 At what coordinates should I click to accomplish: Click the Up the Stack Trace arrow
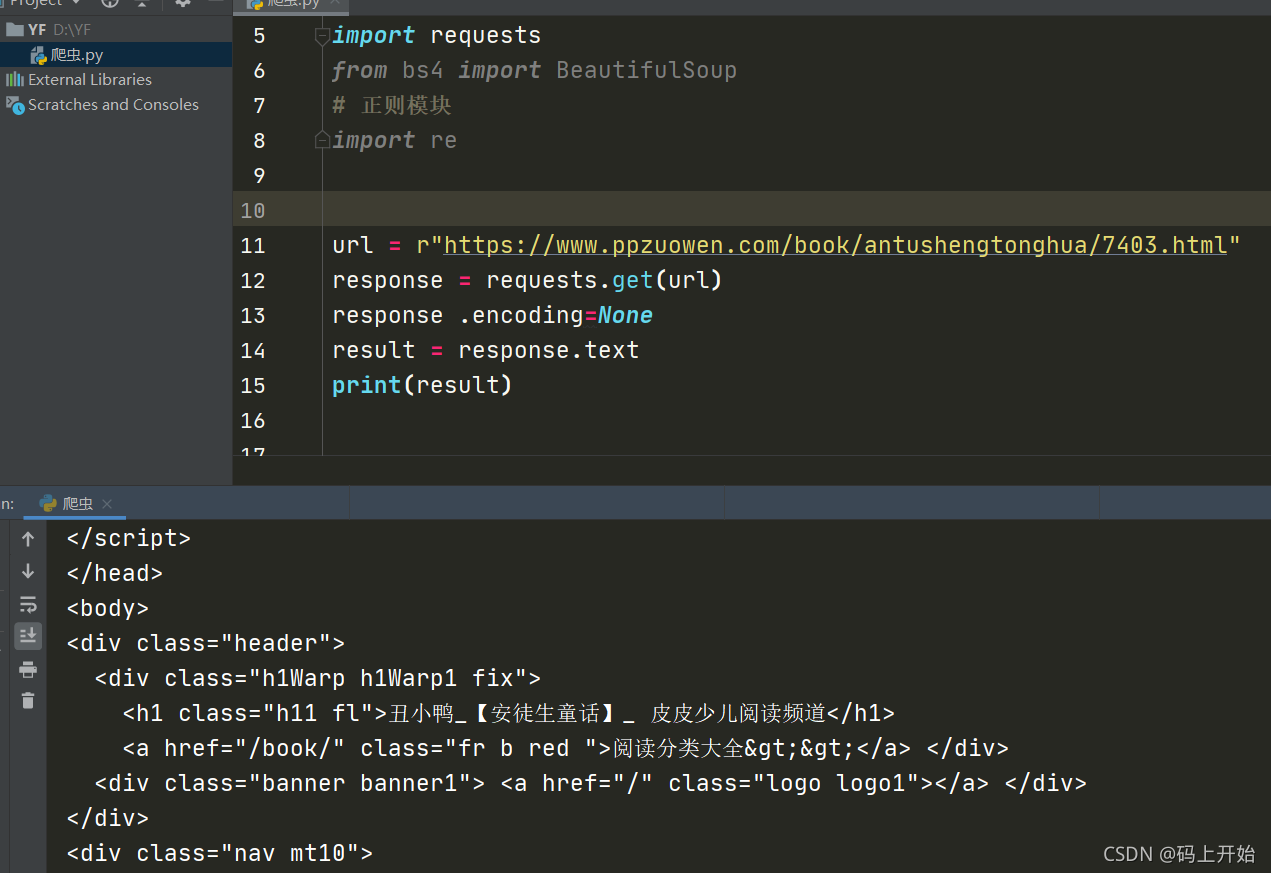(x=28, y=539)
